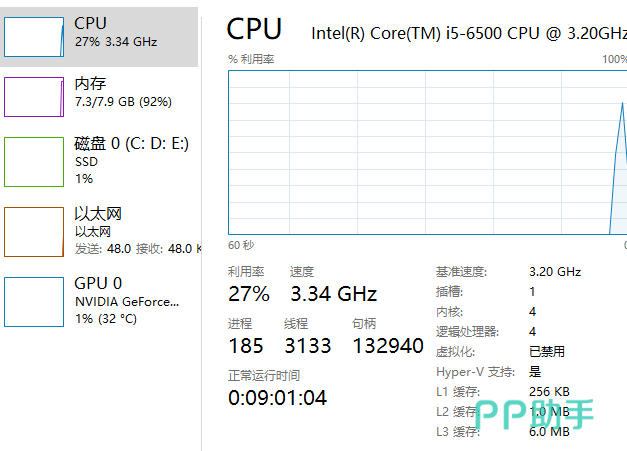The width and height of the screenshot is (627, 451).
Task: Click the orange 以太网 mini-graph thumbnail
Action: tap(34, 232)
